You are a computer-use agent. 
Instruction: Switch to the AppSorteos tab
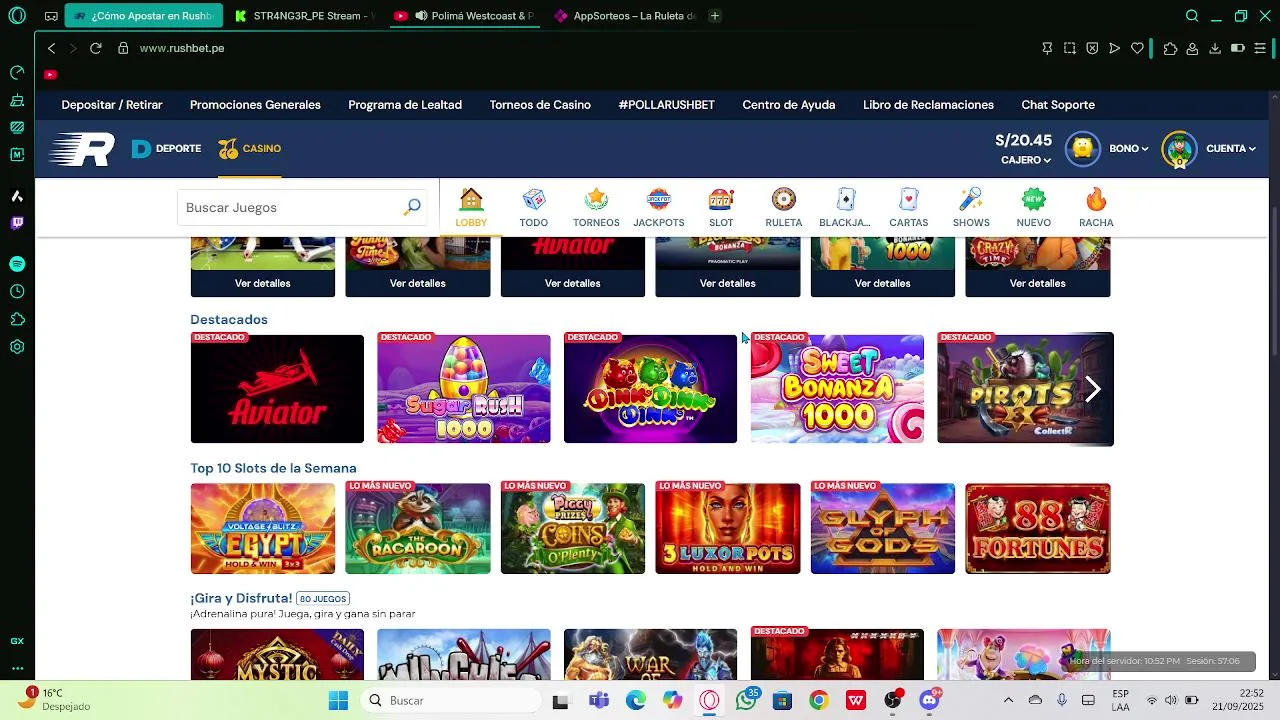coord(625,16)
